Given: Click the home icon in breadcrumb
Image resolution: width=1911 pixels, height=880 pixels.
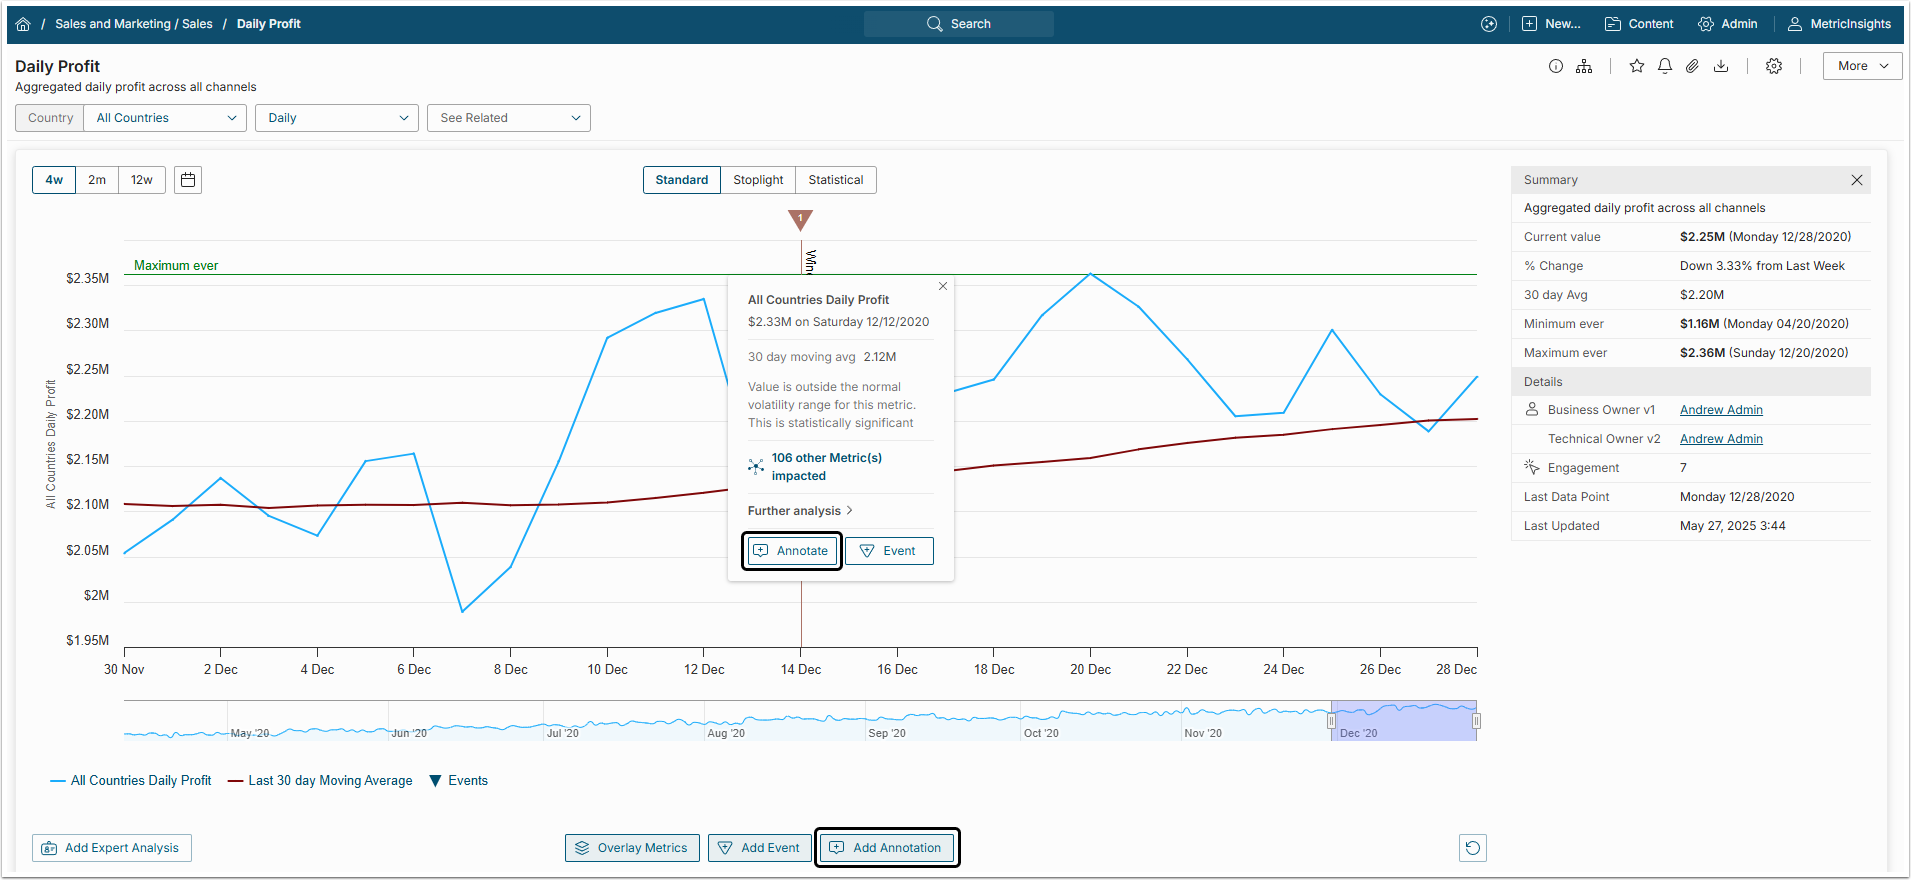Looking at the screenshot, I should (23, 24).
